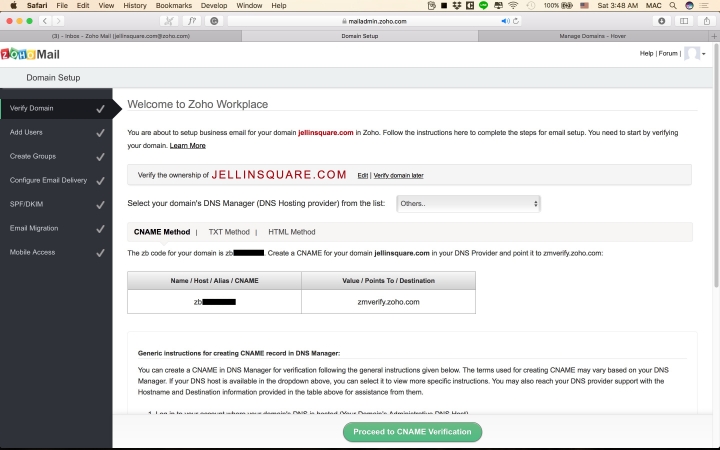This screenshot has width=720, height=450.
Task: Click Verify domain later link
Action: [399, 175]
